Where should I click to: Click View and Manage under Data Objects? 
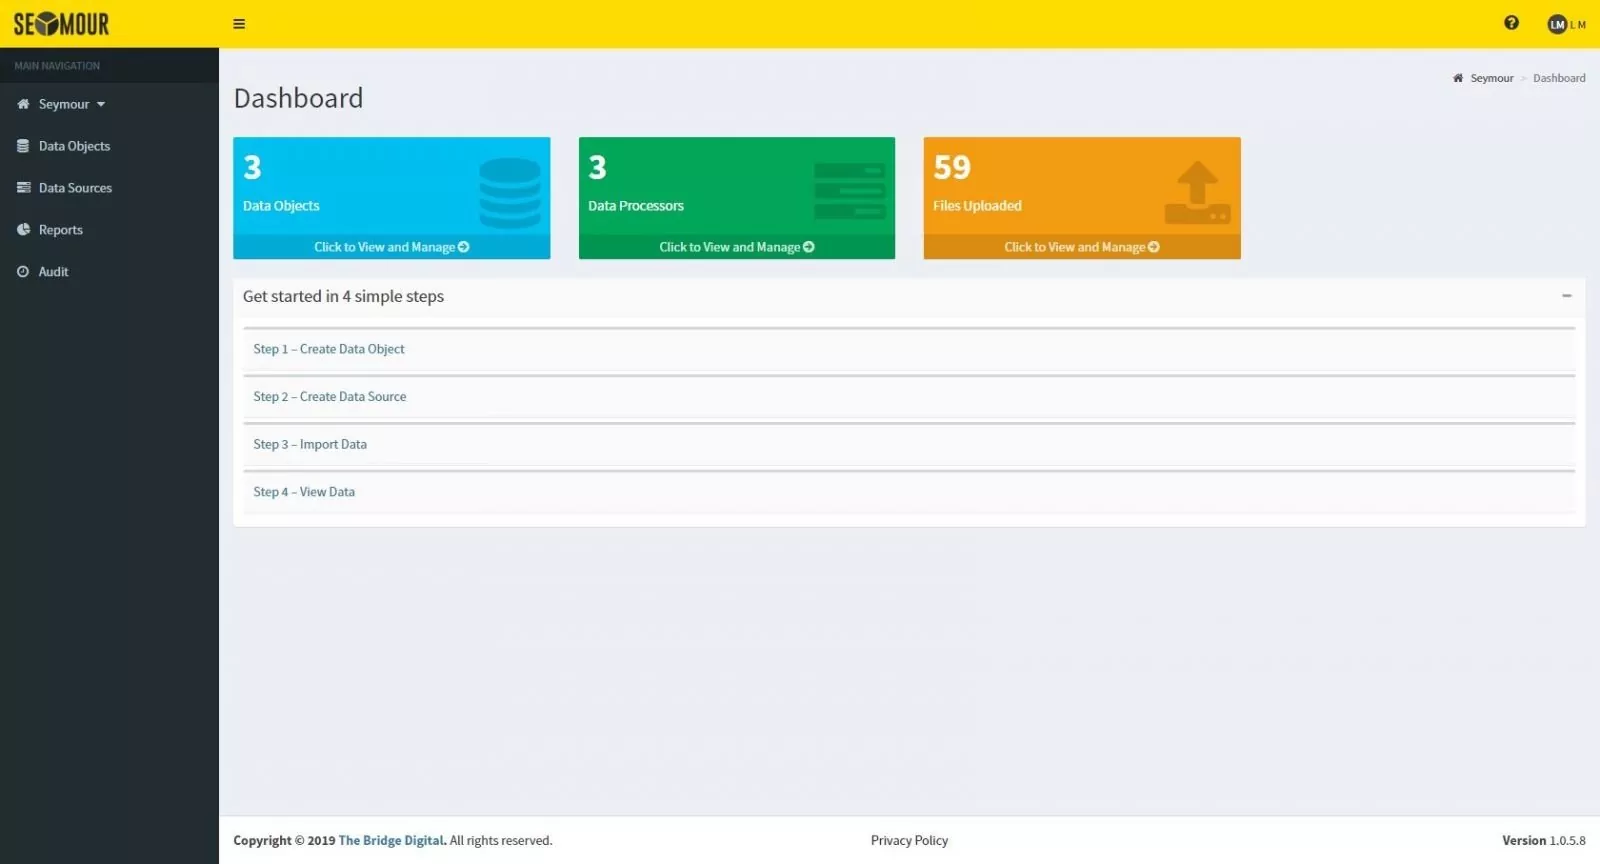point(391,247)
